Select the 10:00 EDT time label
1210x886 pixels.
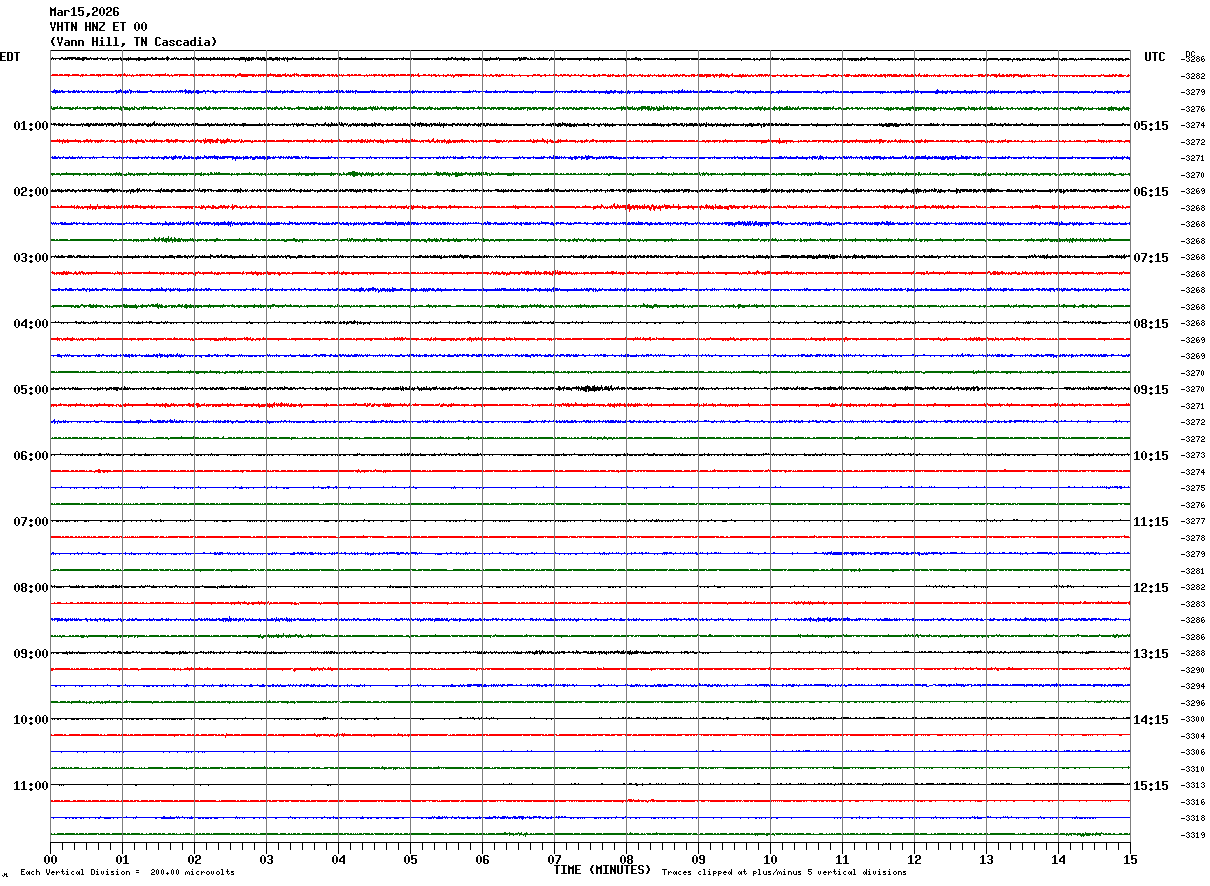pyautogui.click(x=31, y=720)
